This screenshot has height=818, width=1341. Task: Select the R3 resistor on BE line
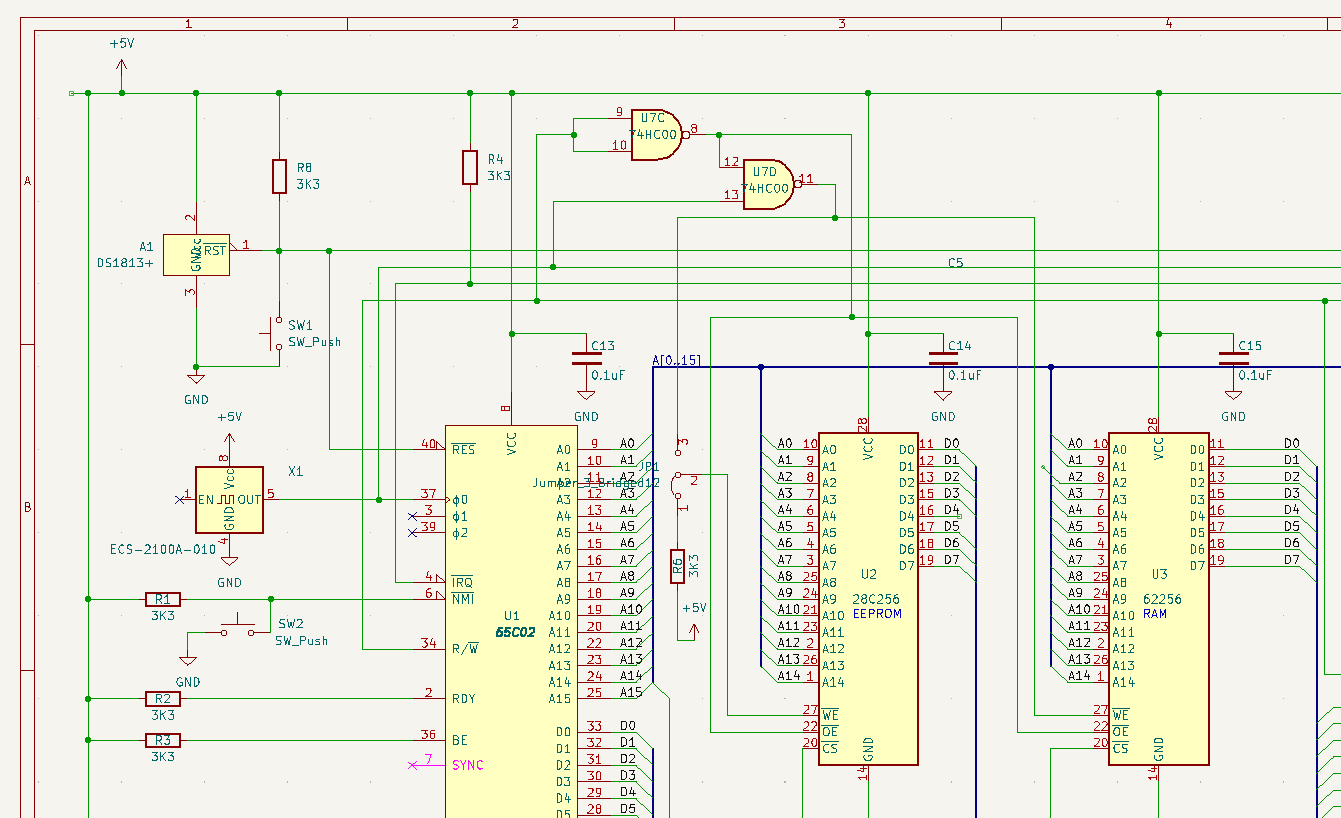coord(162,740)
